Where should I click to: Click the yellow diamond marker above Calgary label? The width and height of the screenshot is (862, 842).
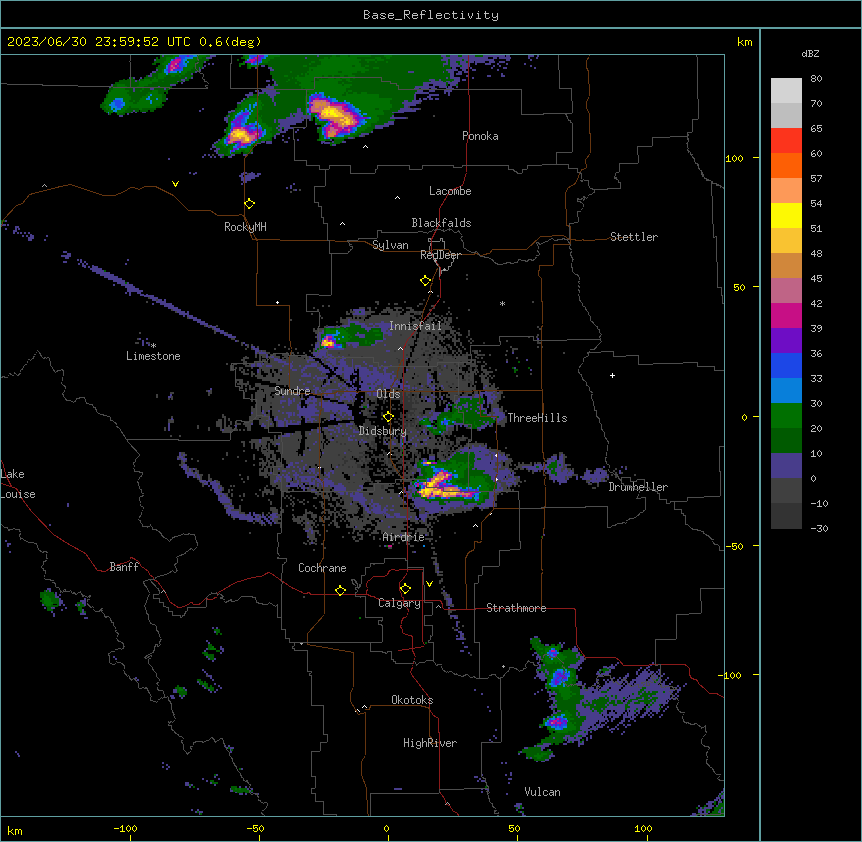(x=405, y=589)
